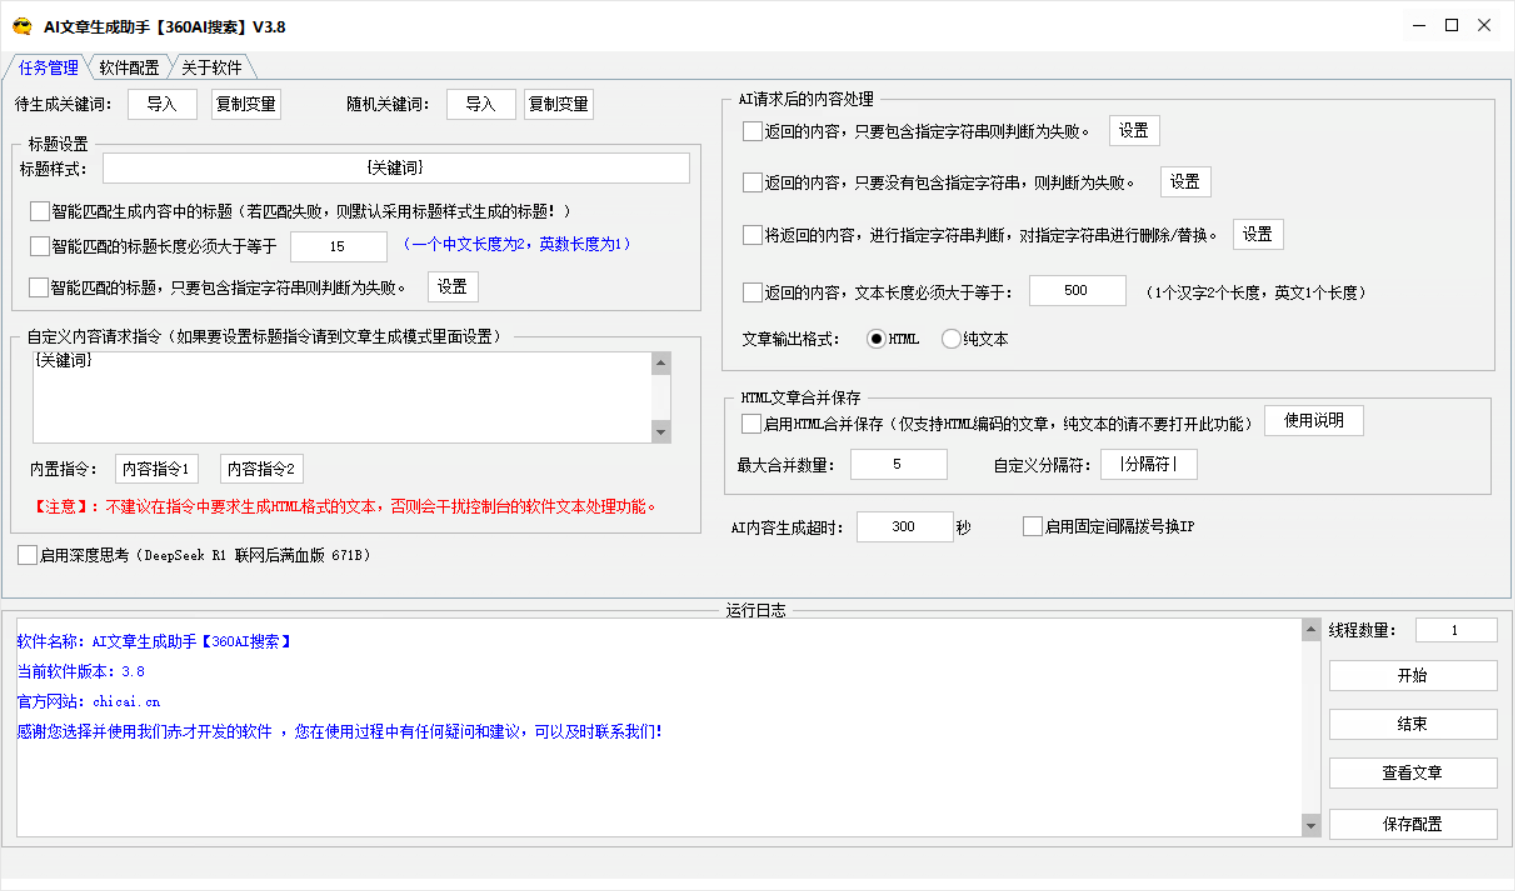Click the 当前软件版本: 3.8 log line

80,672
